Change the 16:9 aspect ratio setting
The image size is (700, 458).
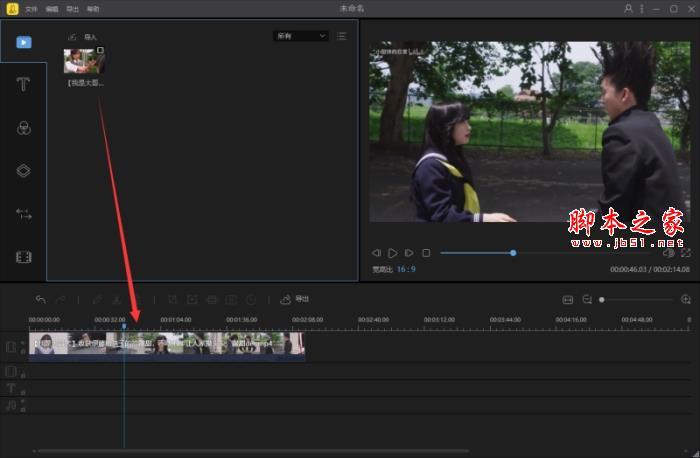[x=406, y=269]
